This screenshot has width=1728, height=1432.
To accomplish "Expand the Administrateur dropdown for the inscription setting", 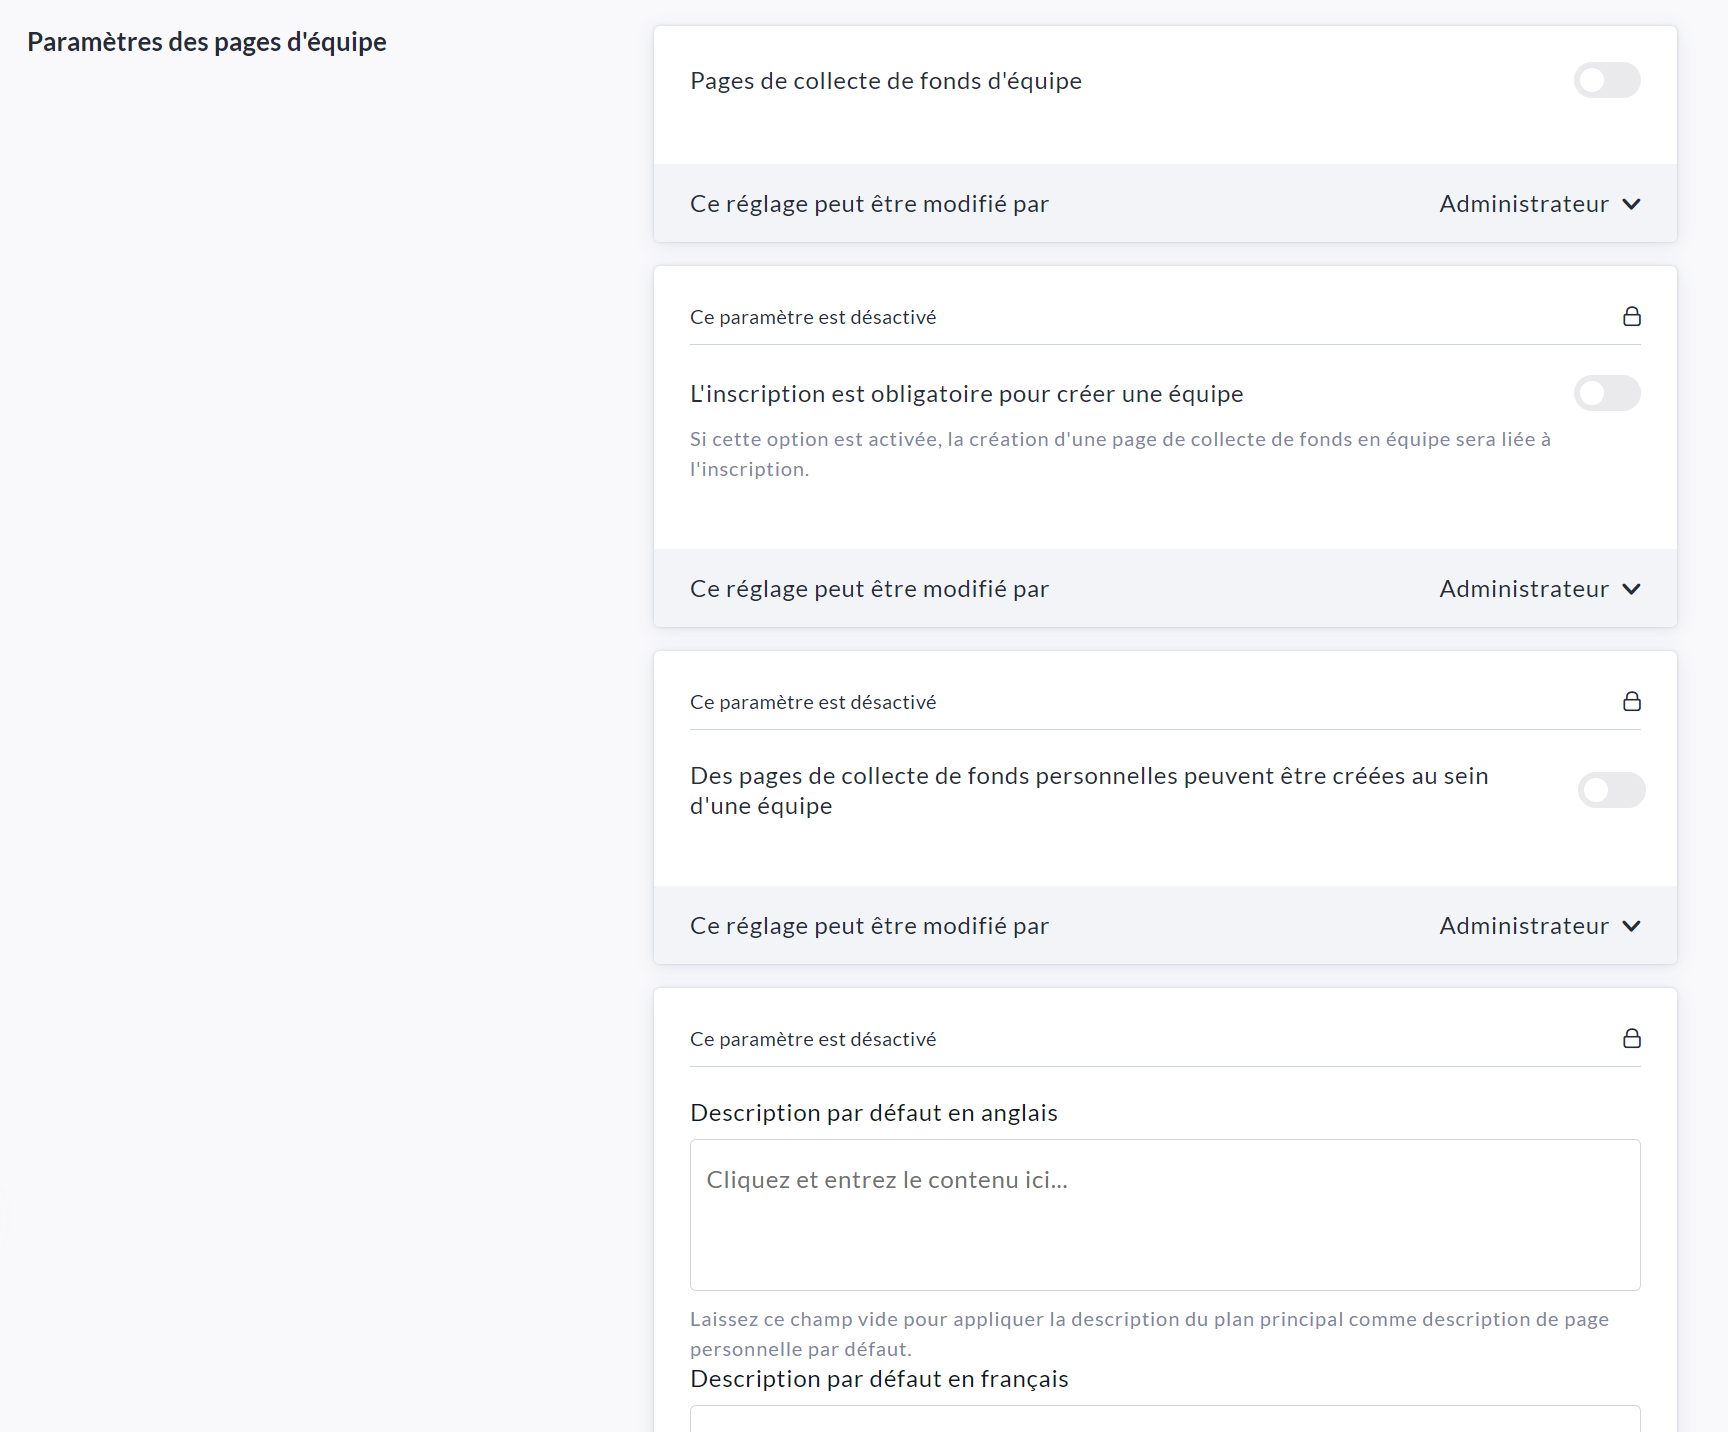I will 1539,589.
